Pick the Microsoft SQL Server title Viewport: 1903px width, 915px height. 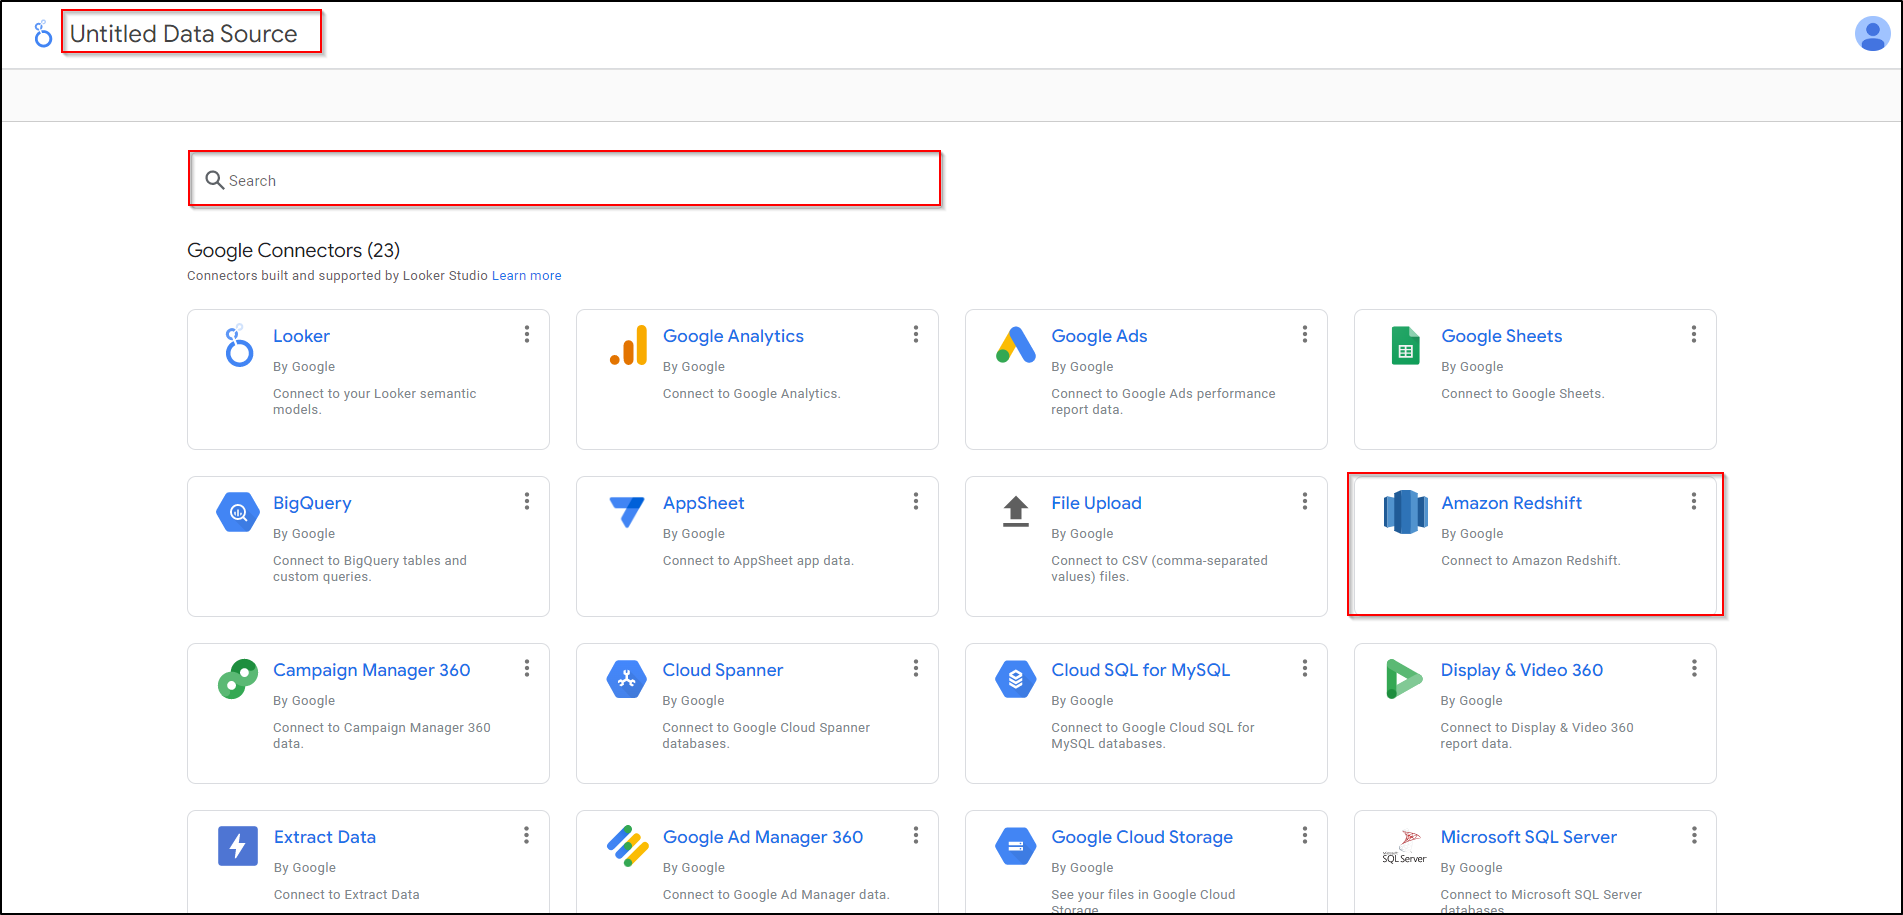coord(1528,837)
